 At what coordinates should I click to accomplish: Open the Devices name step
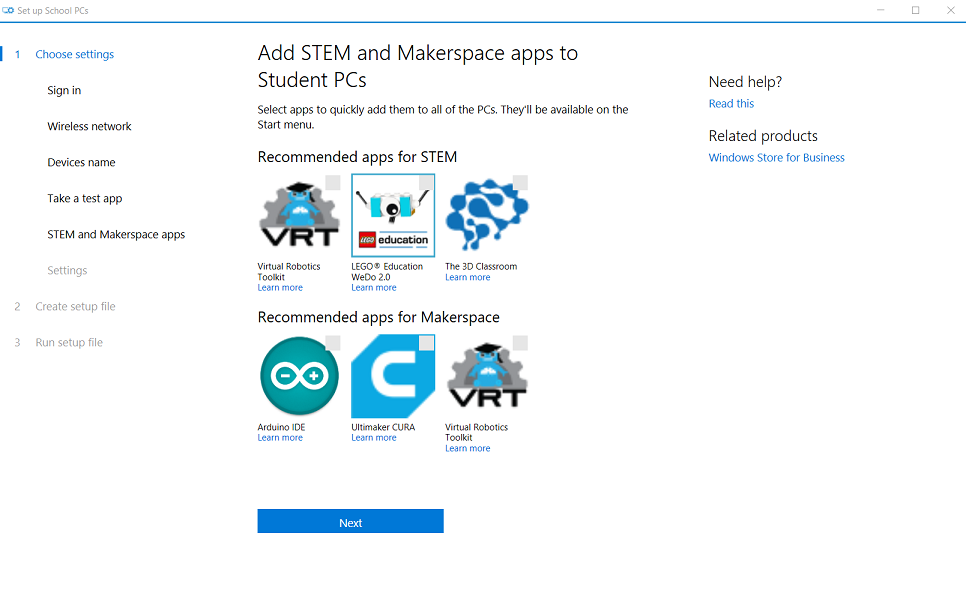coord(81,163)
